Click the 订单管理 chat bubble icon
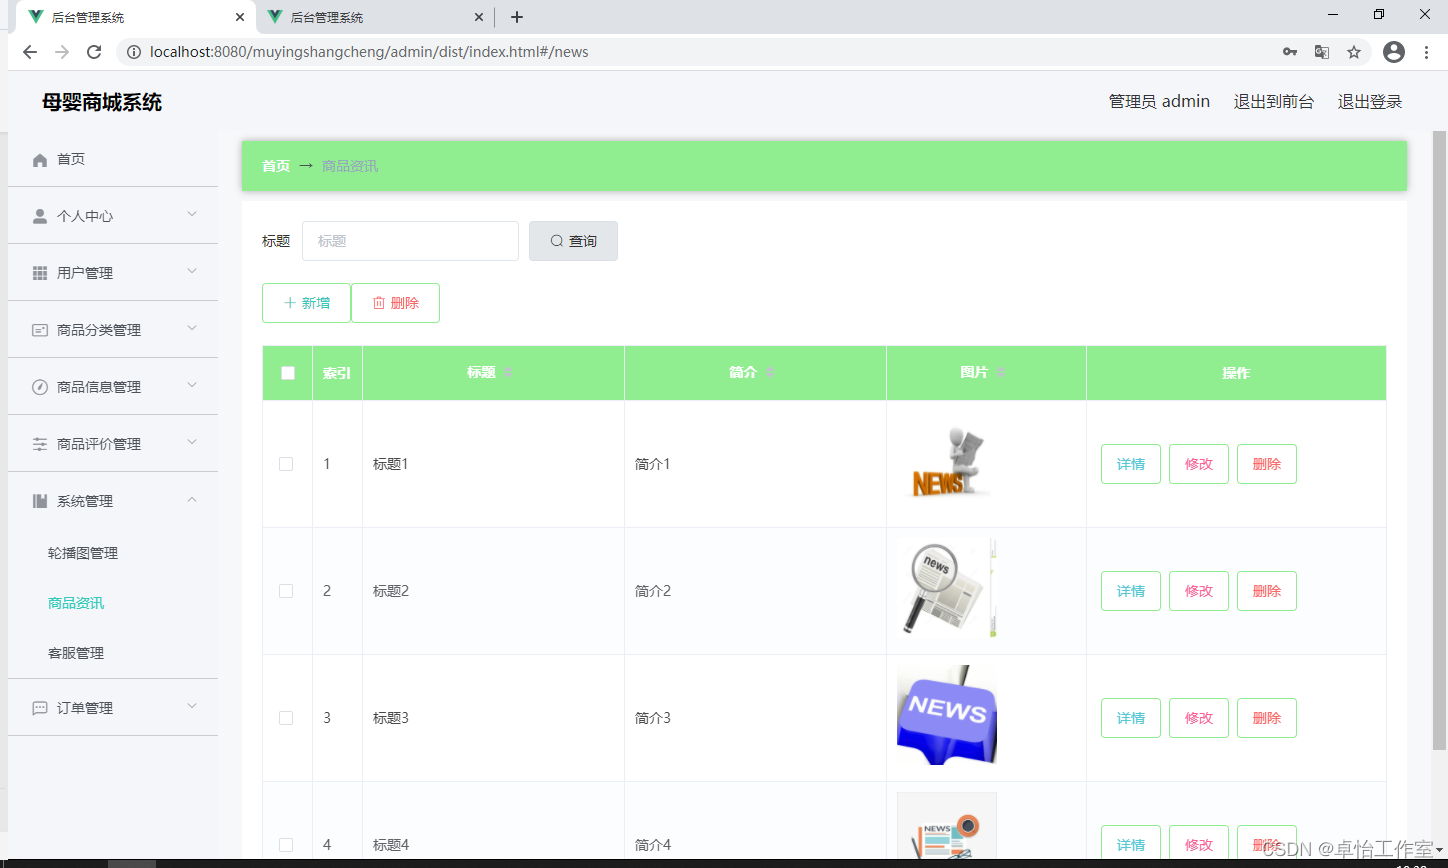1448x868 pixels. (x=39, y=707)
